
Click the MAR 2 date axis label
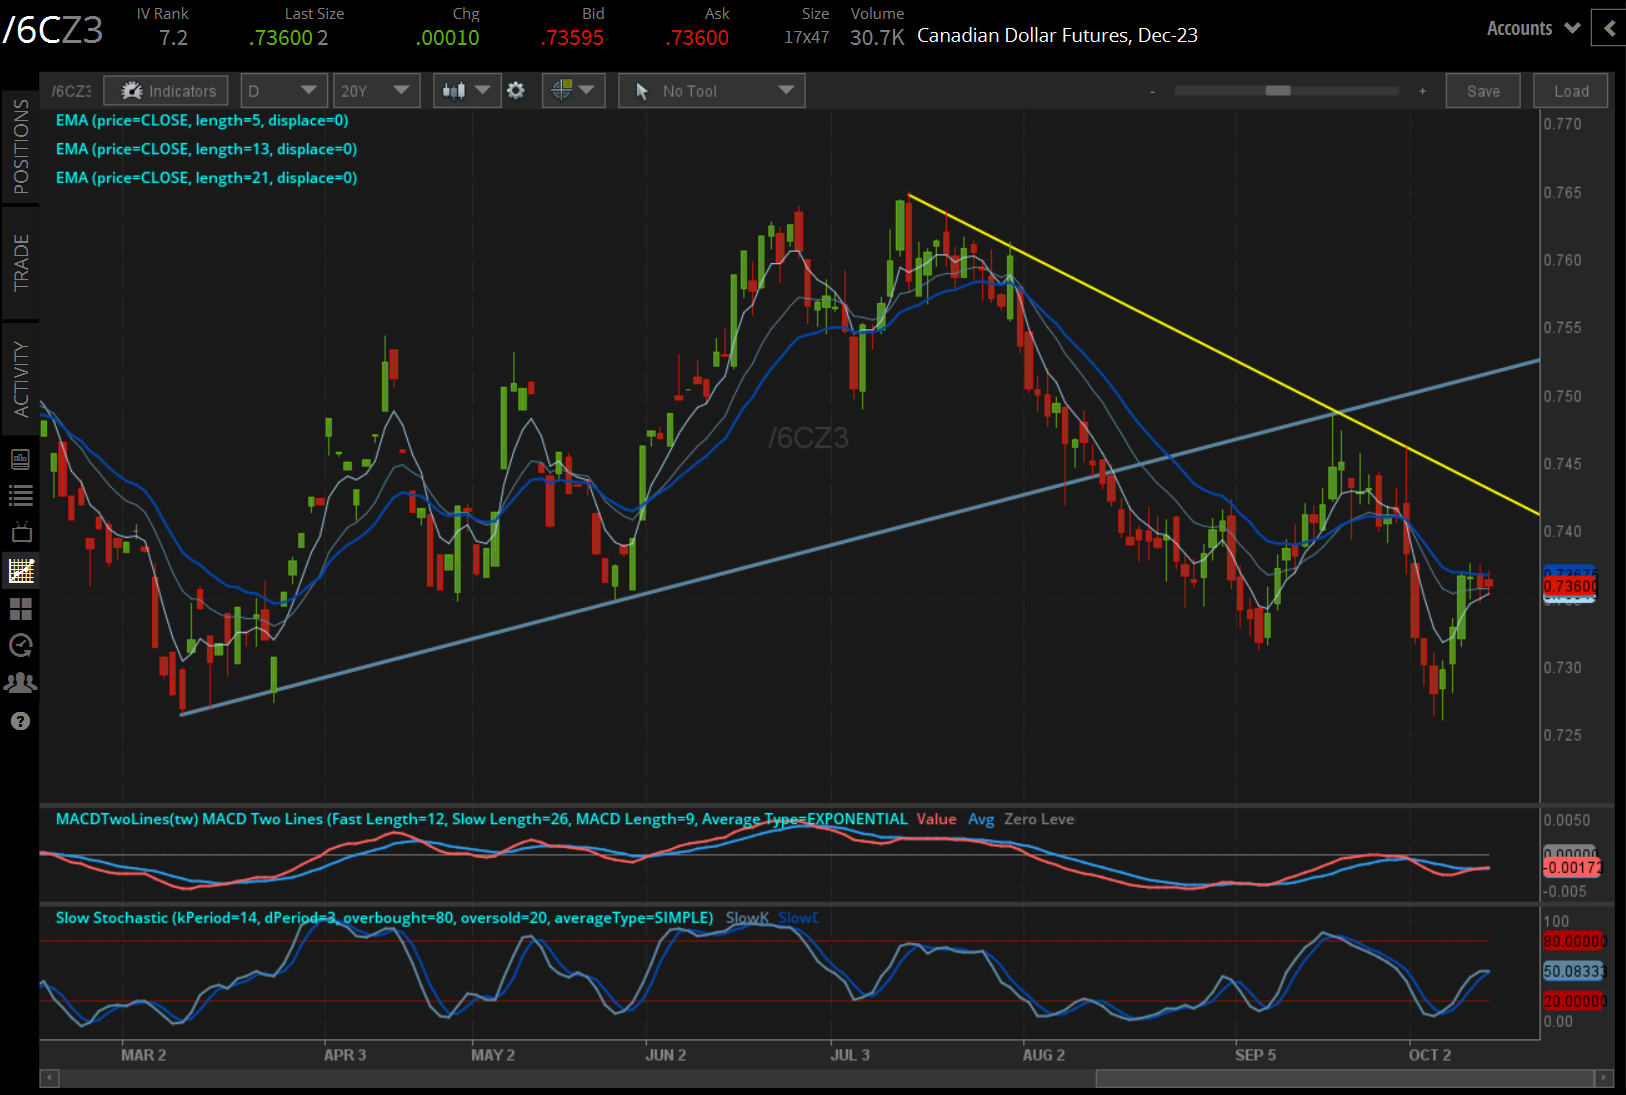coord(143,1055)
